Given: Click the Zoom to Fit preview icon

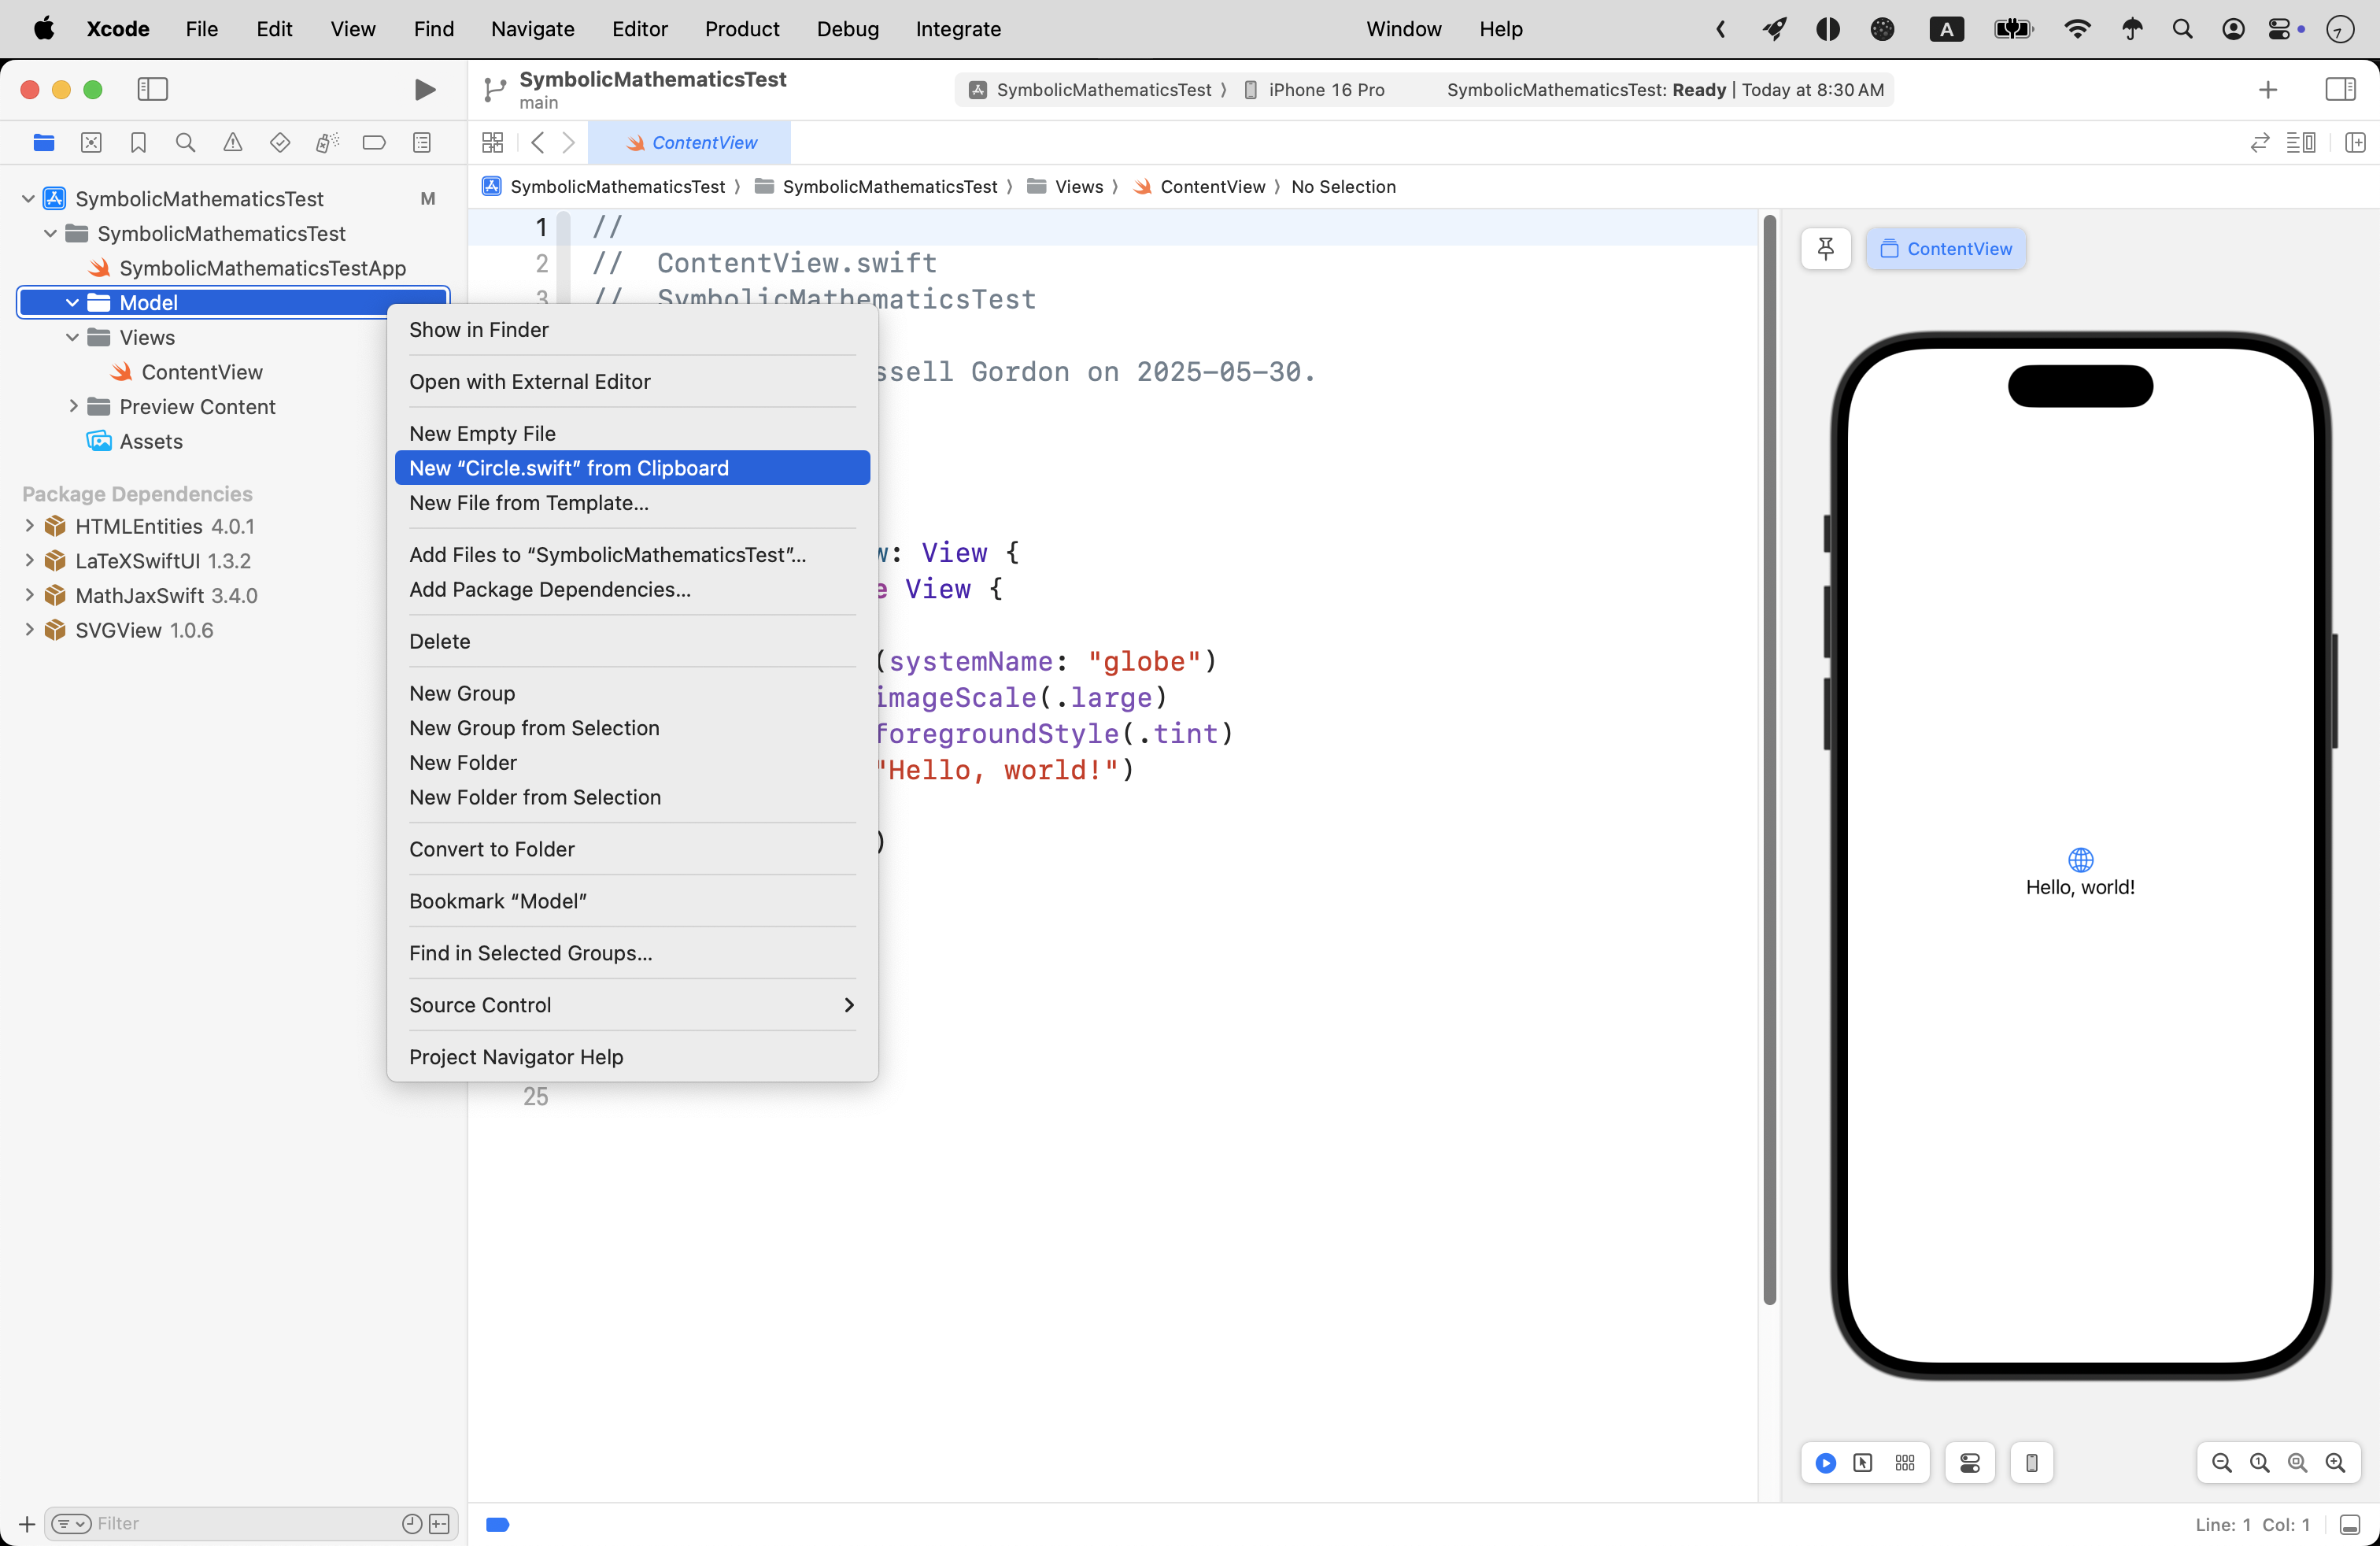Looking at the screenshot, I should pos(2297,1463).
